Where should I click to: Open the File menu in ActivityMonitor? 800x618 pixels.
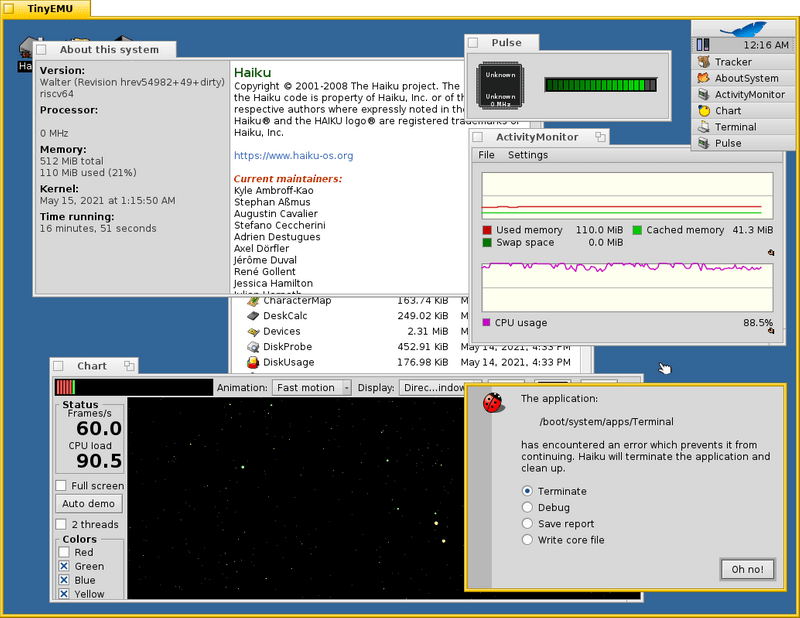coord(486,155)
